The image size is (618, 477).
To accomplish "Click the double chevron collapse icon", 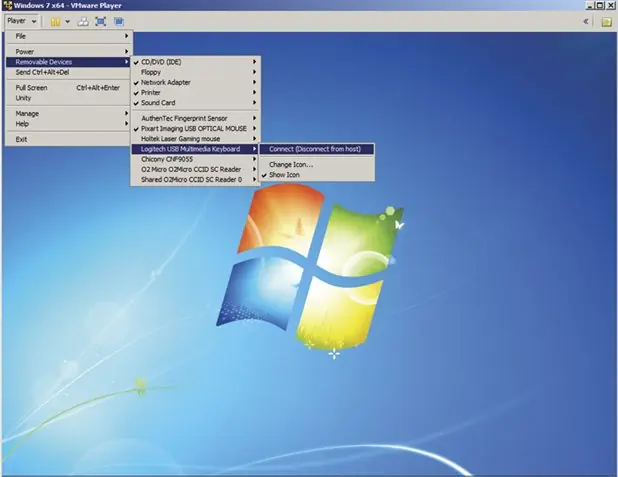I will tap(586, 22).
